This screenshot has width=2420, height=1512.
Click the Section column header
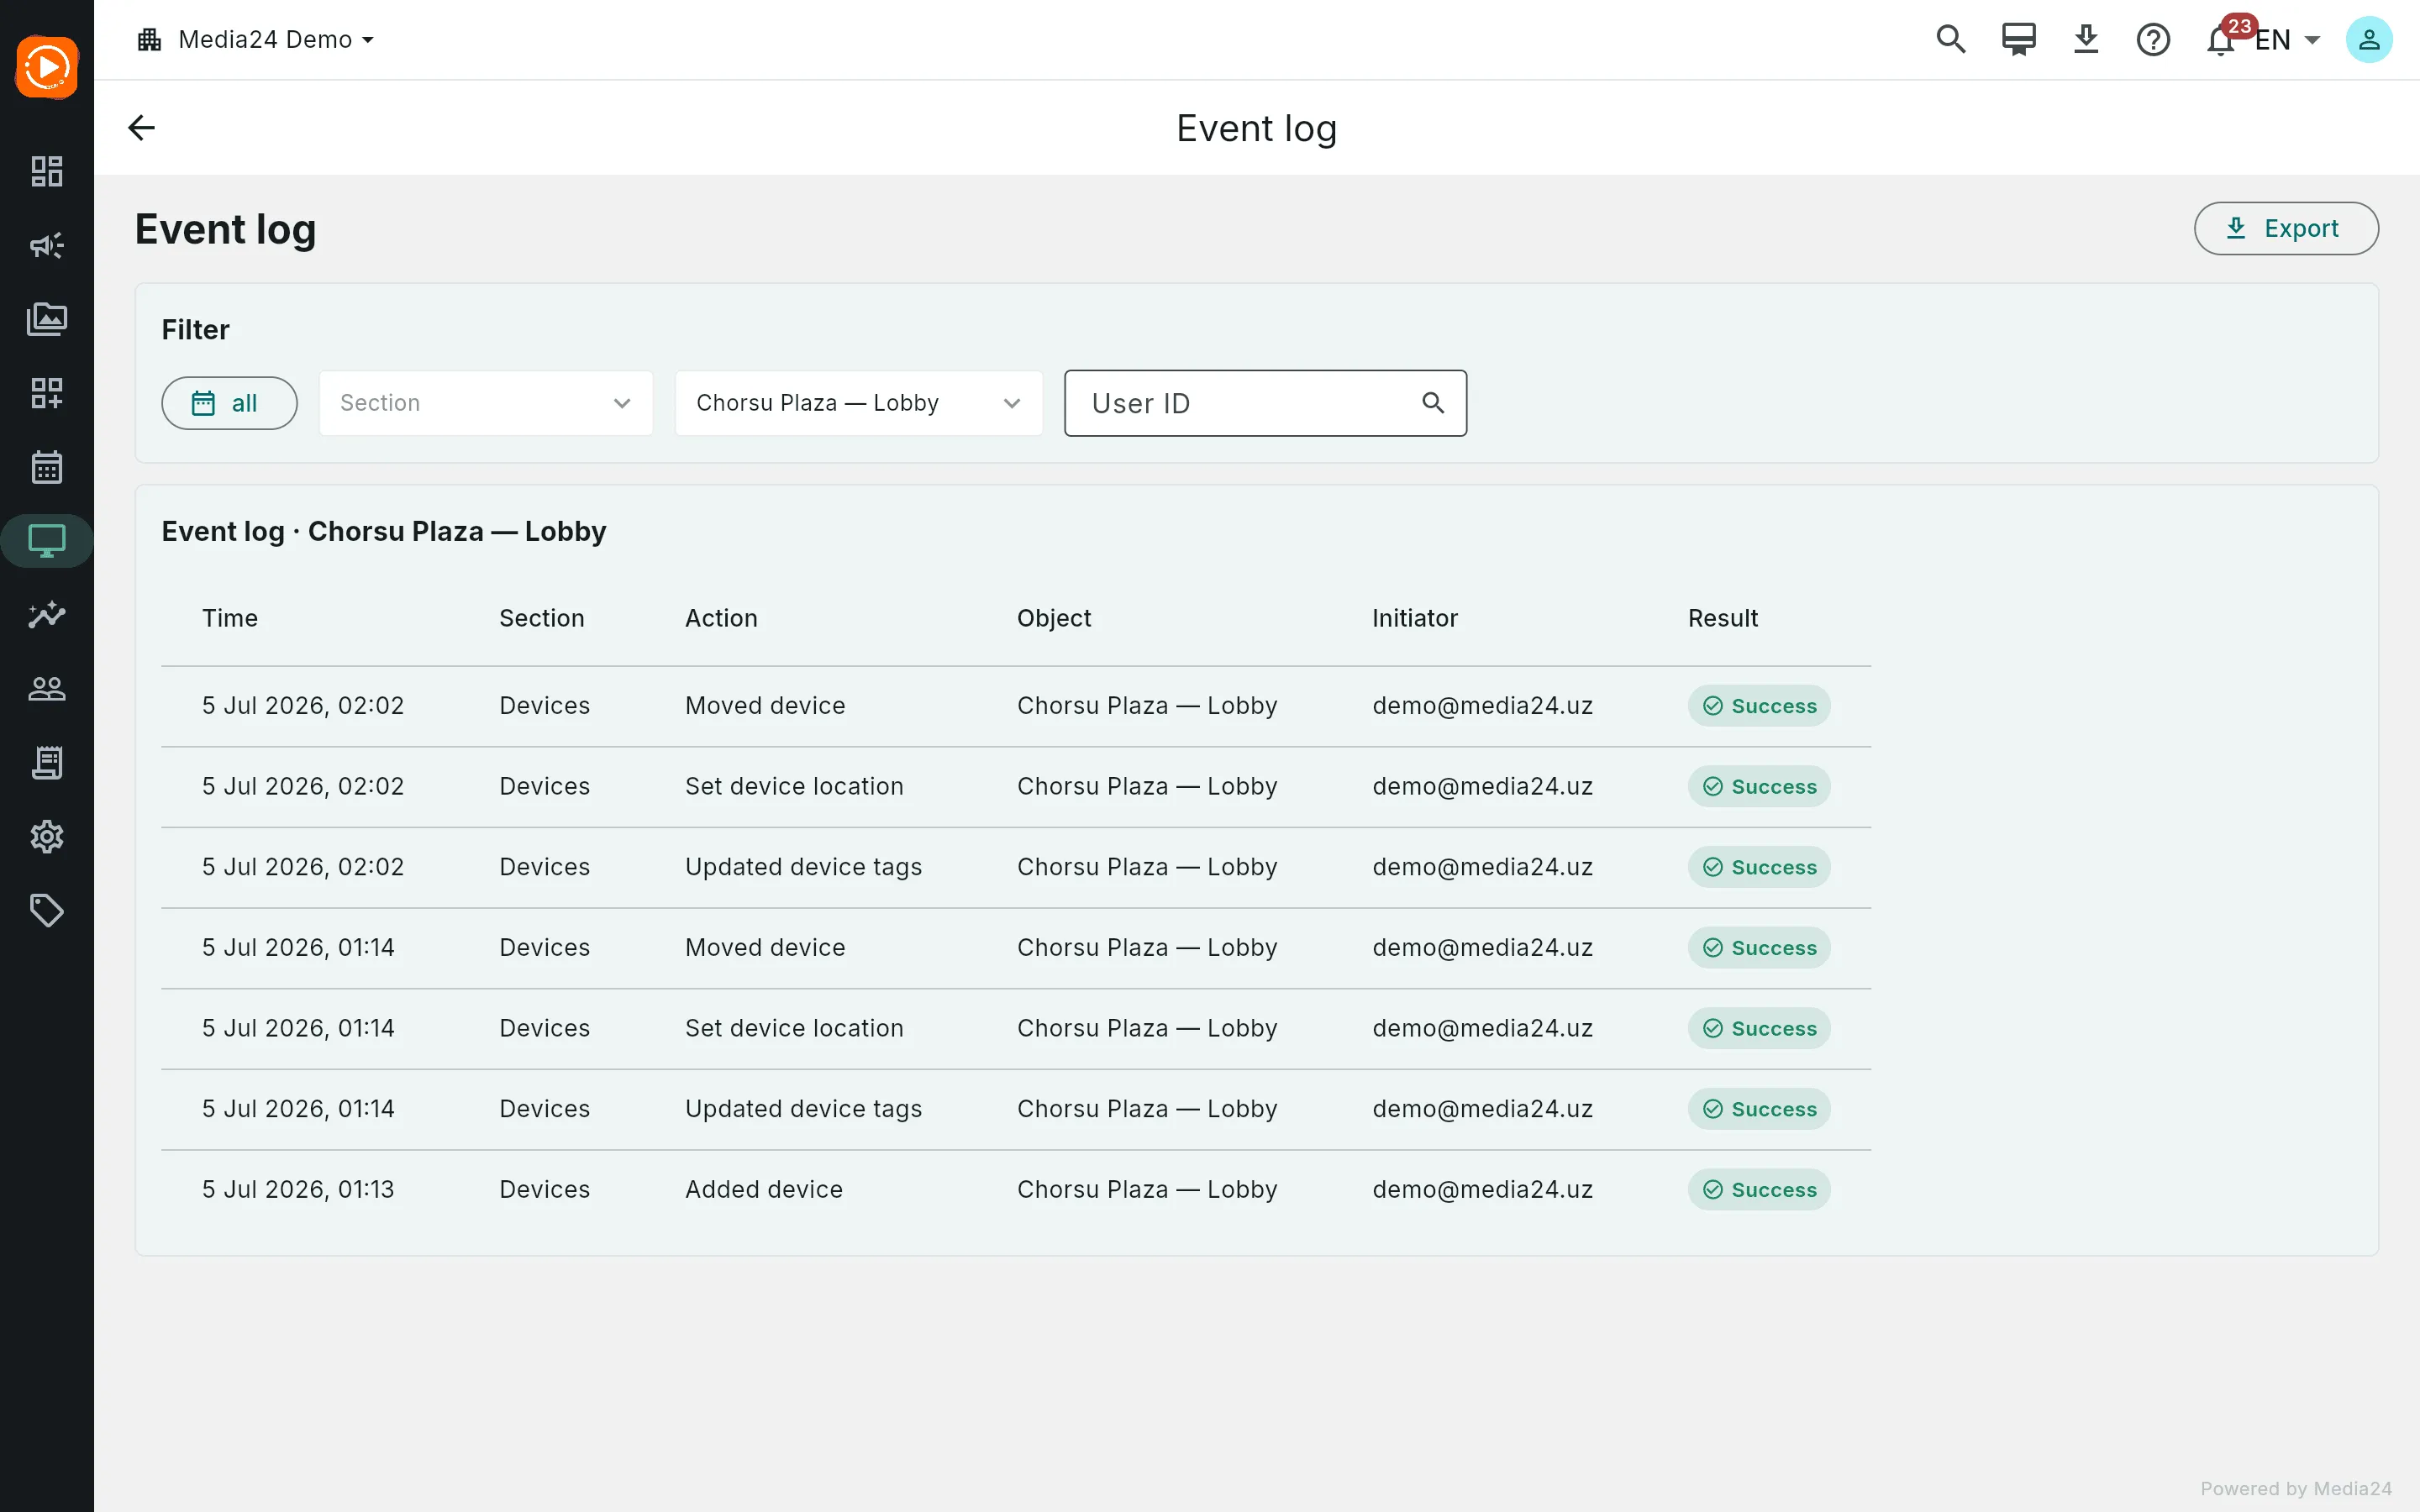coord(542,618)
